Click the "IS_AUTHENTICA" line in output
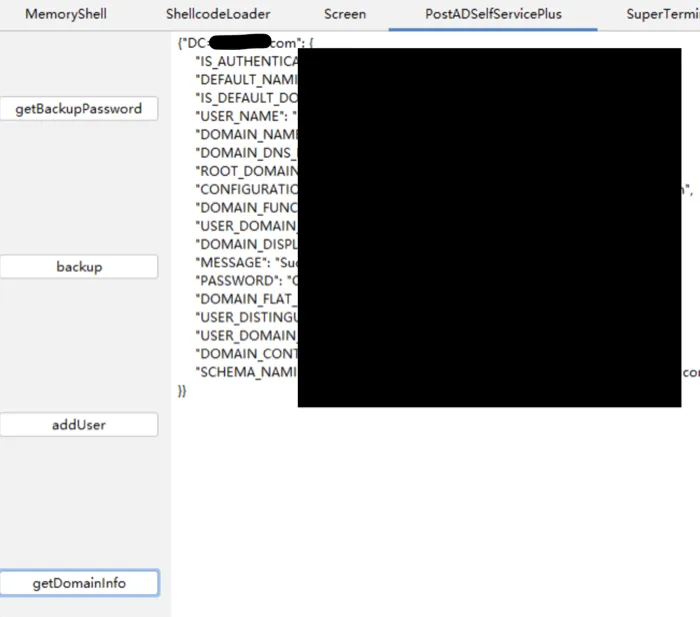 (247, 61)
